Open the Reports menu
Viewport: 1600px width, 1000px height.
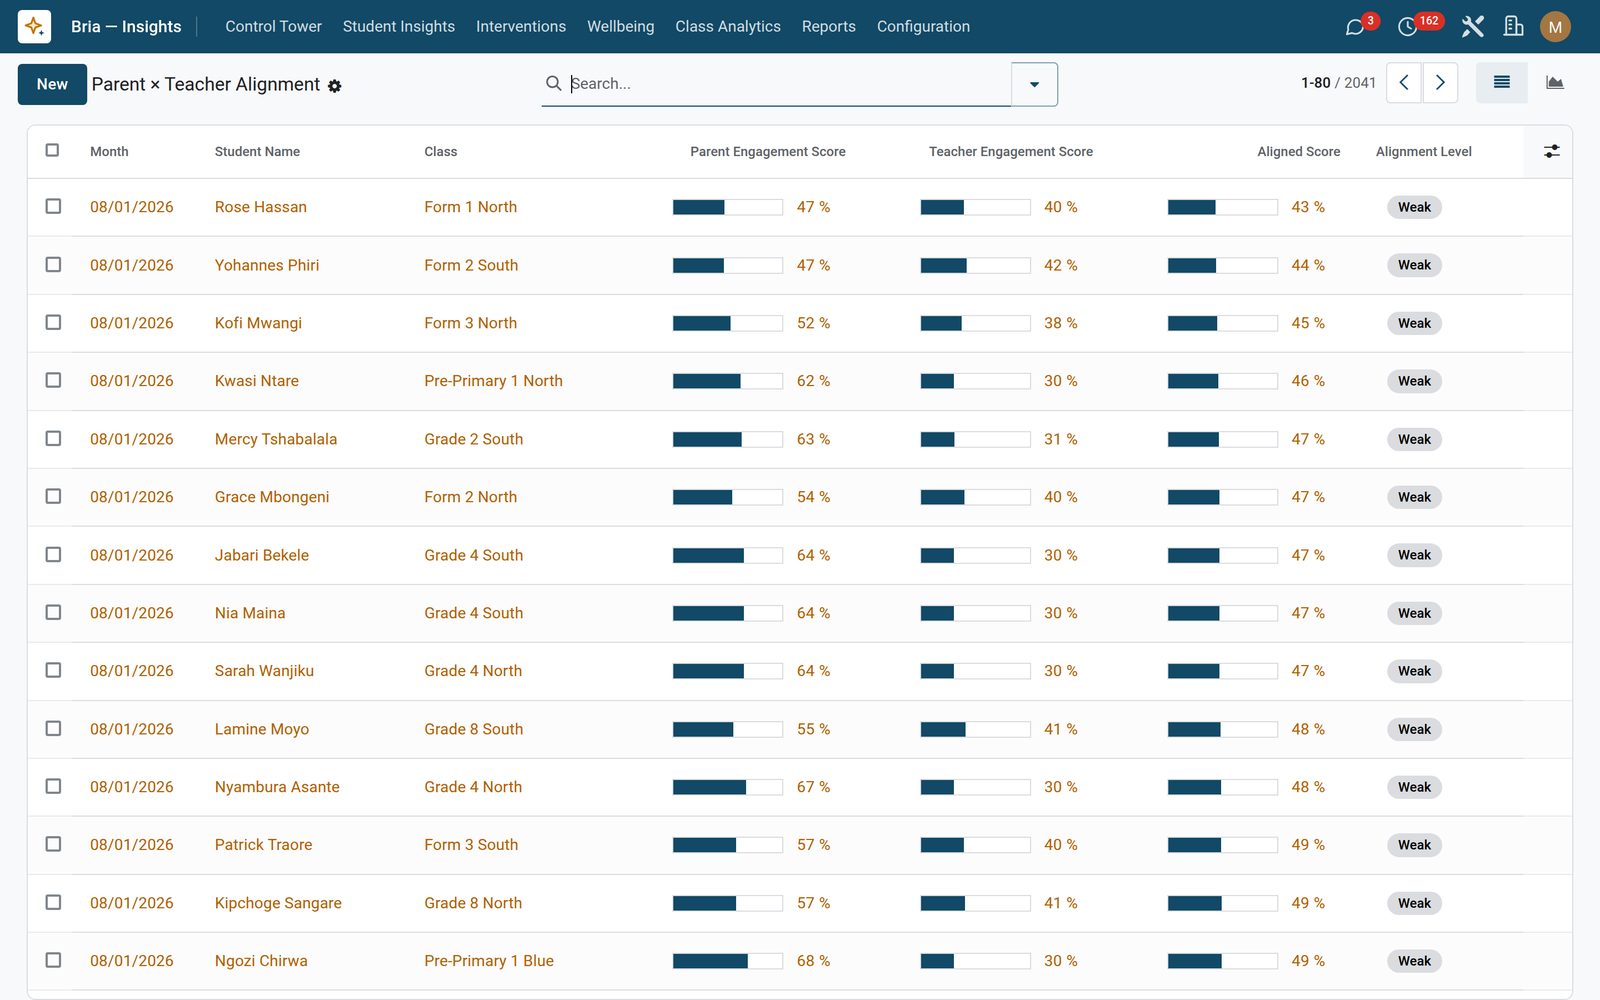tap(829, 27)
